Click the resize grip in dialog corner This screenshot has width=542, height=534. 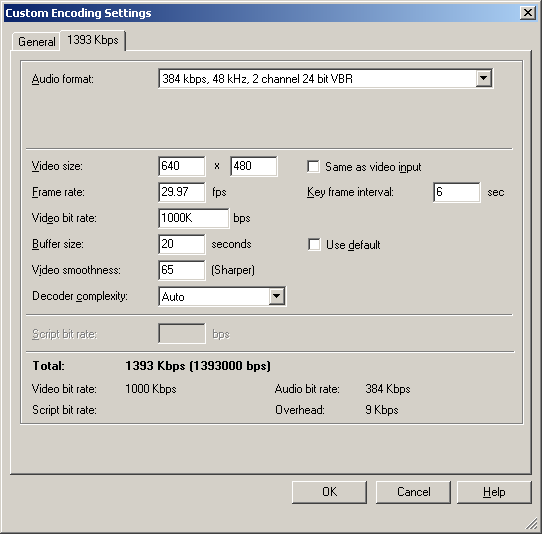coord(532,524)
